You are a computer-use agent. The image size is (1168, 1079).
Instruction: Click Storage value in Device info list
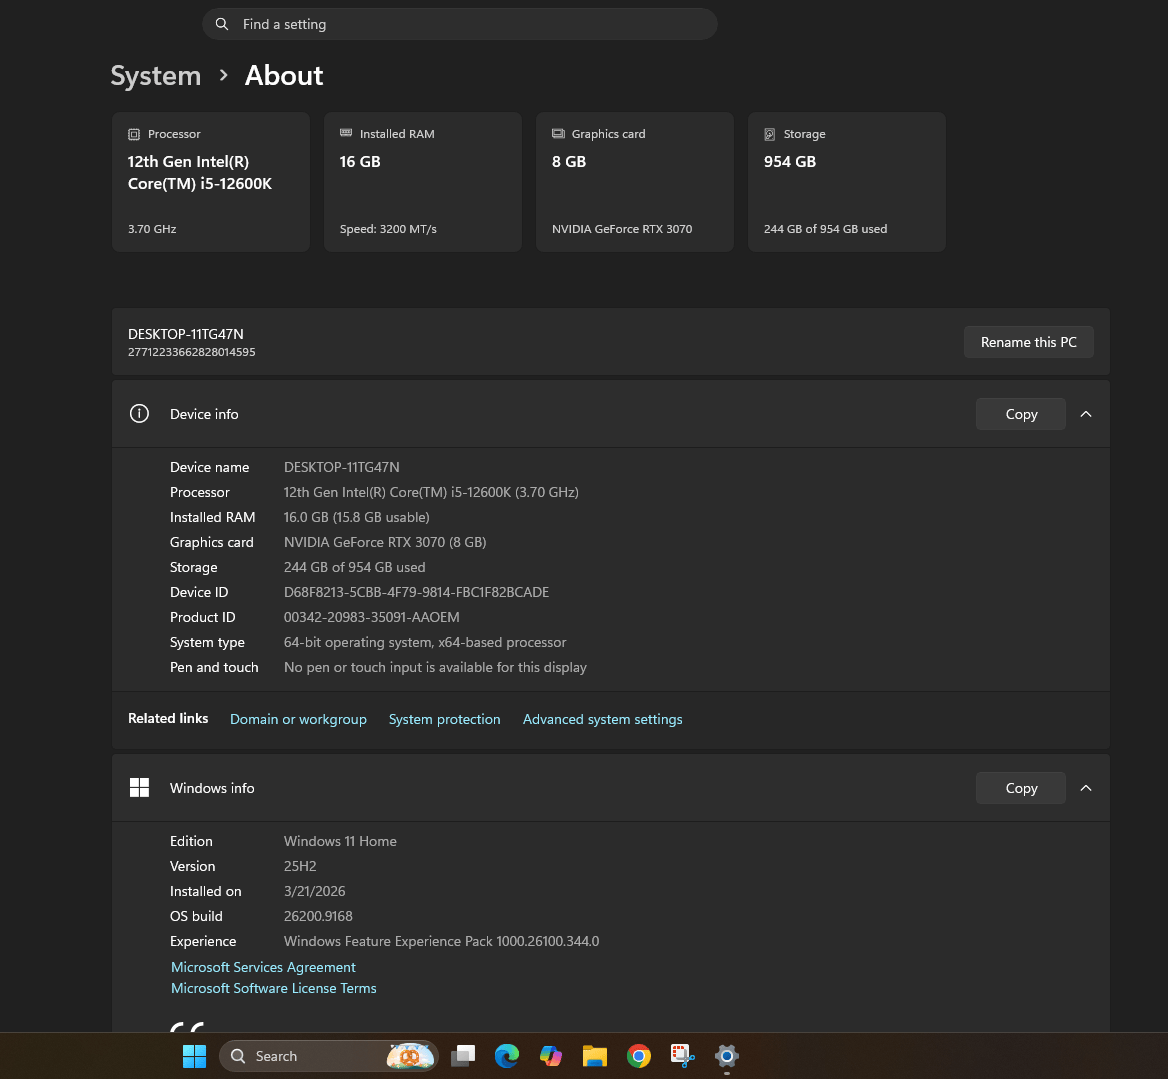tap(355, 567)
